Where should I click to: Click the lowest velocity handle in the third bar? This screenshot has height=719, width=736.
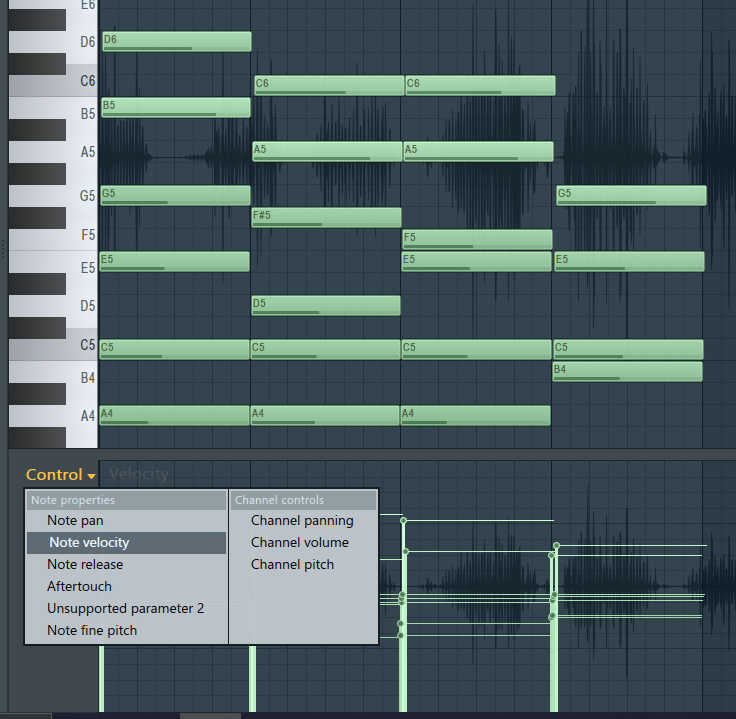click(x=400, y=635)
